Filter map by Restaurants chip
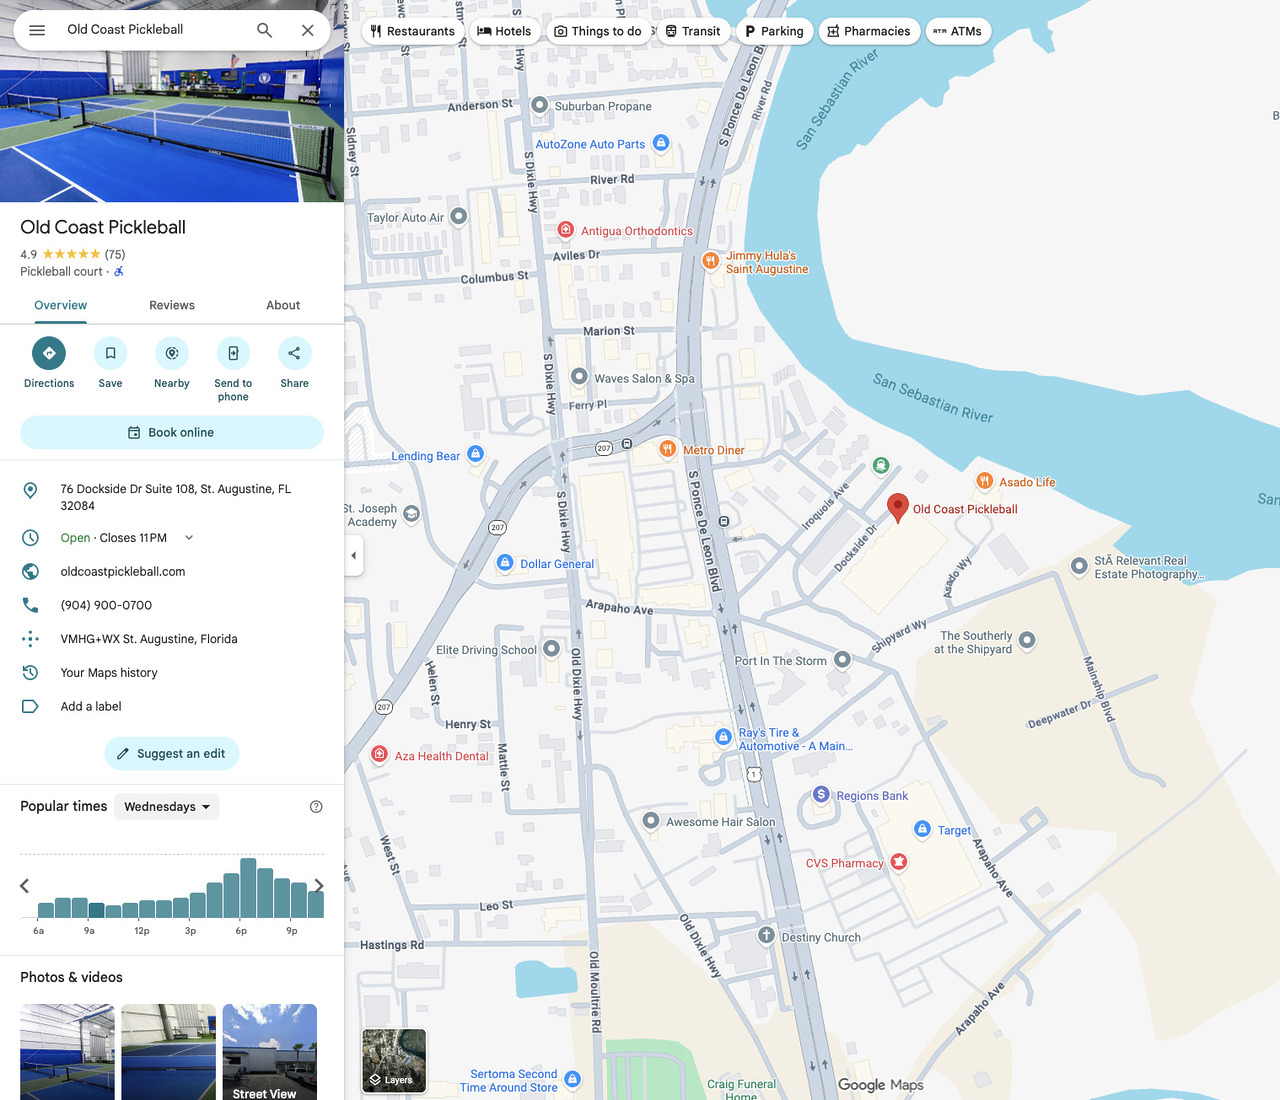 coord(412,31)
